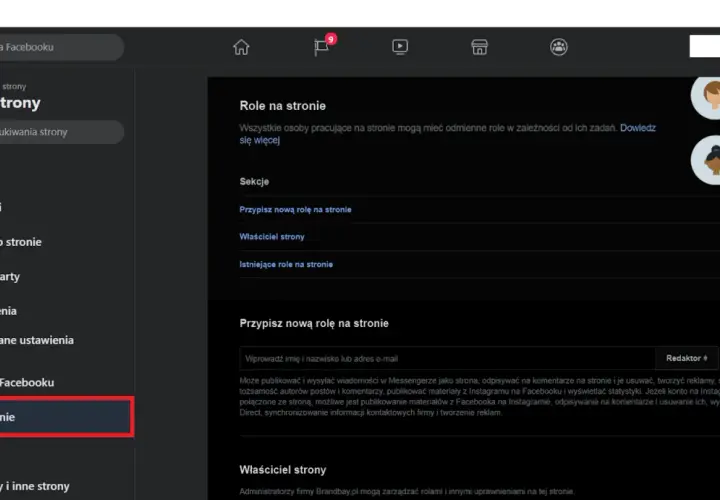Select sidebar item ending in 'arty'
The width and height of the screenshot is (720, 500).
click(10, 277)
